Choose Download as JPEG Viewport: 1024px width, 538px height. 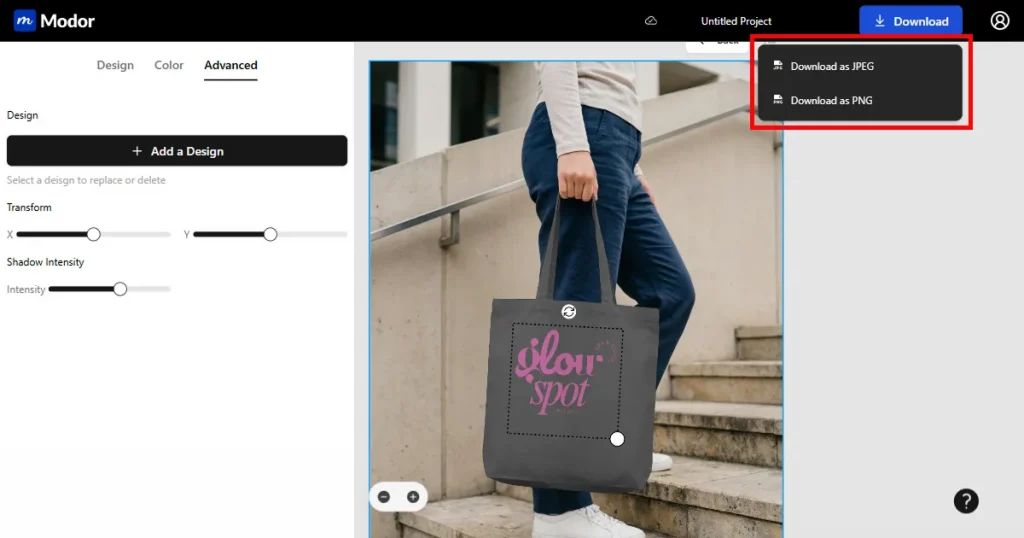click(859, 66)
